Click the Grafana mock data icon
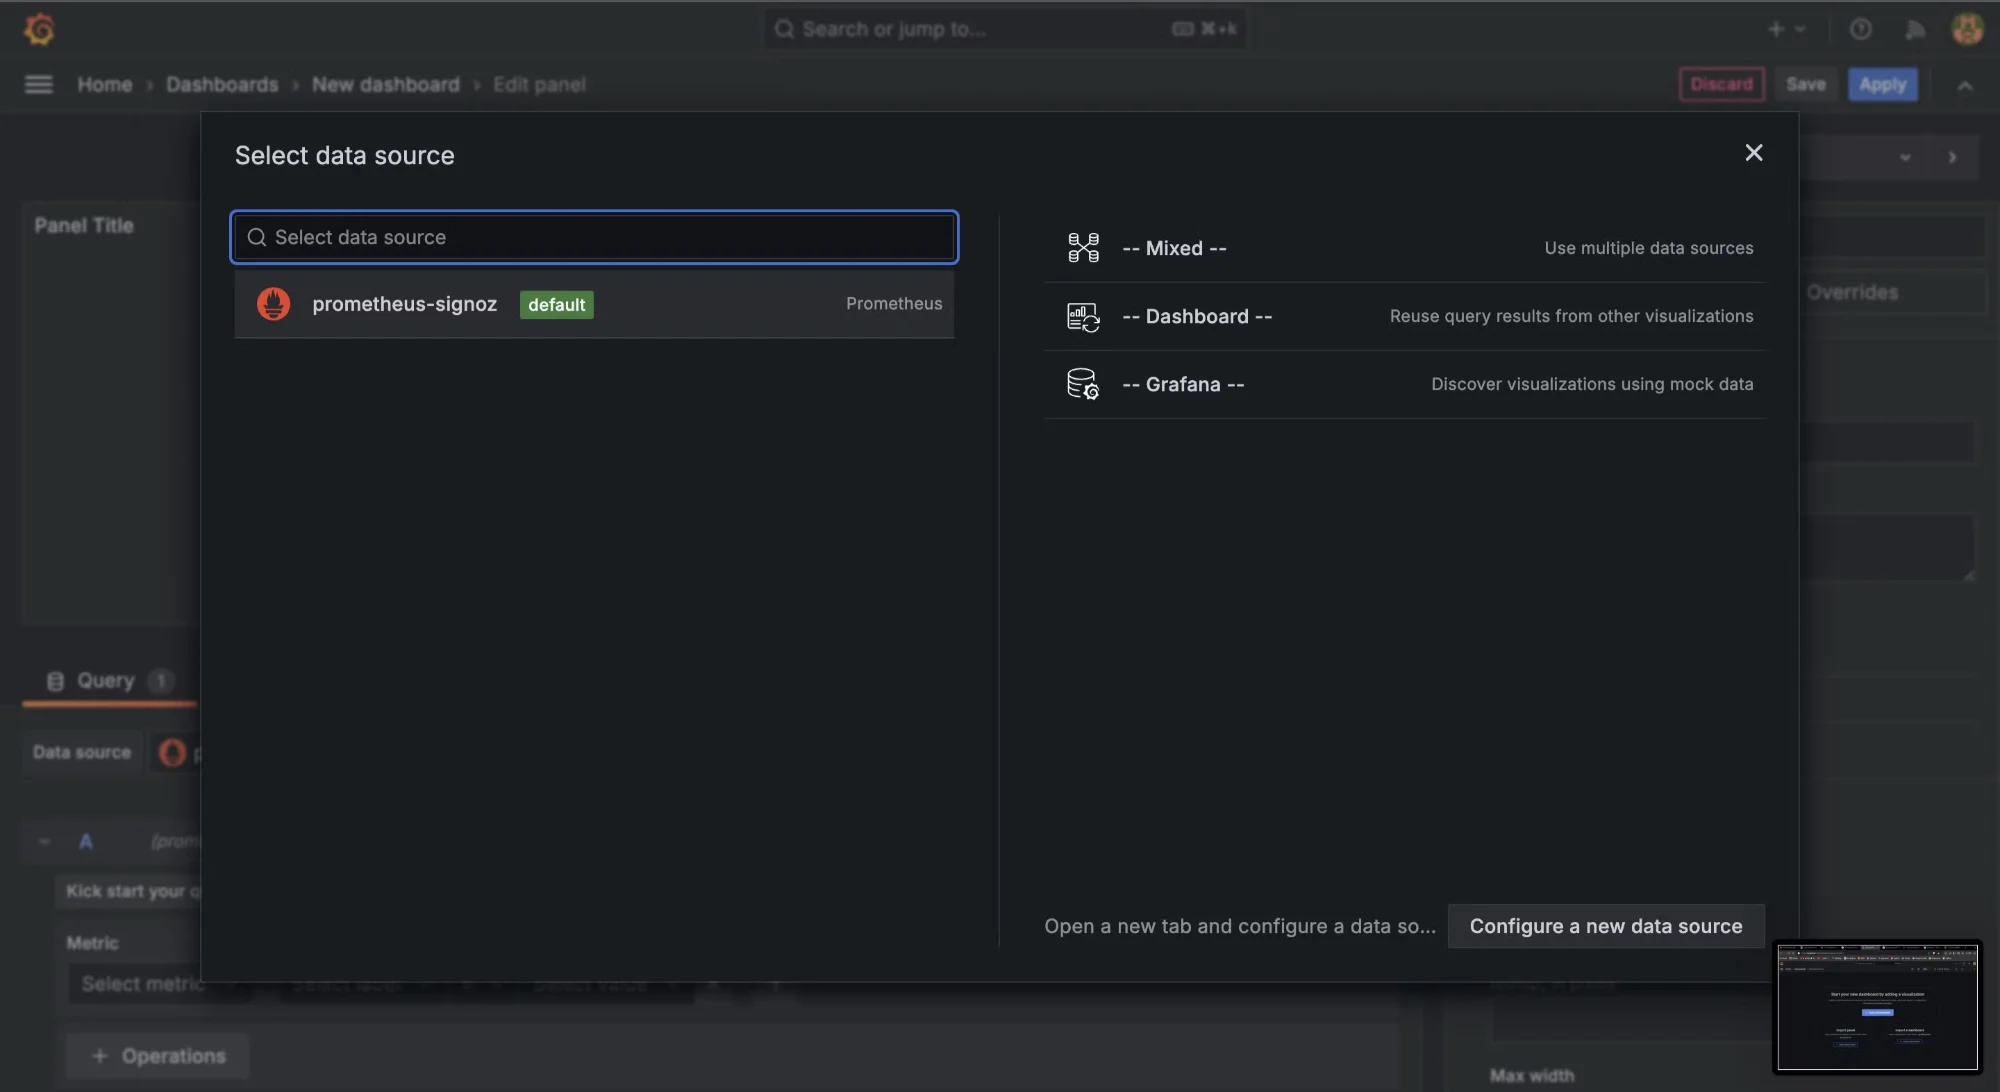The width and height of the screenshot is (2000, 1092). point(1083,384)
